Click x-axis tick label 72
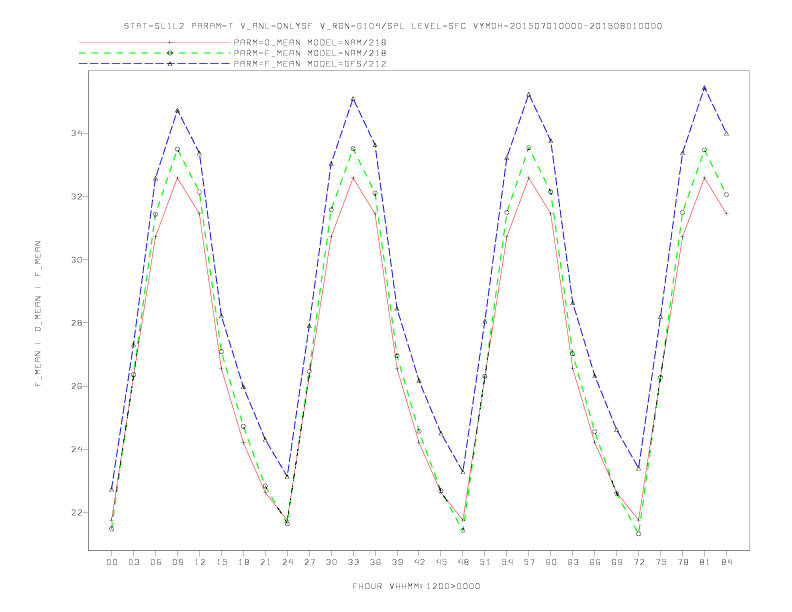 coord(639,562)
